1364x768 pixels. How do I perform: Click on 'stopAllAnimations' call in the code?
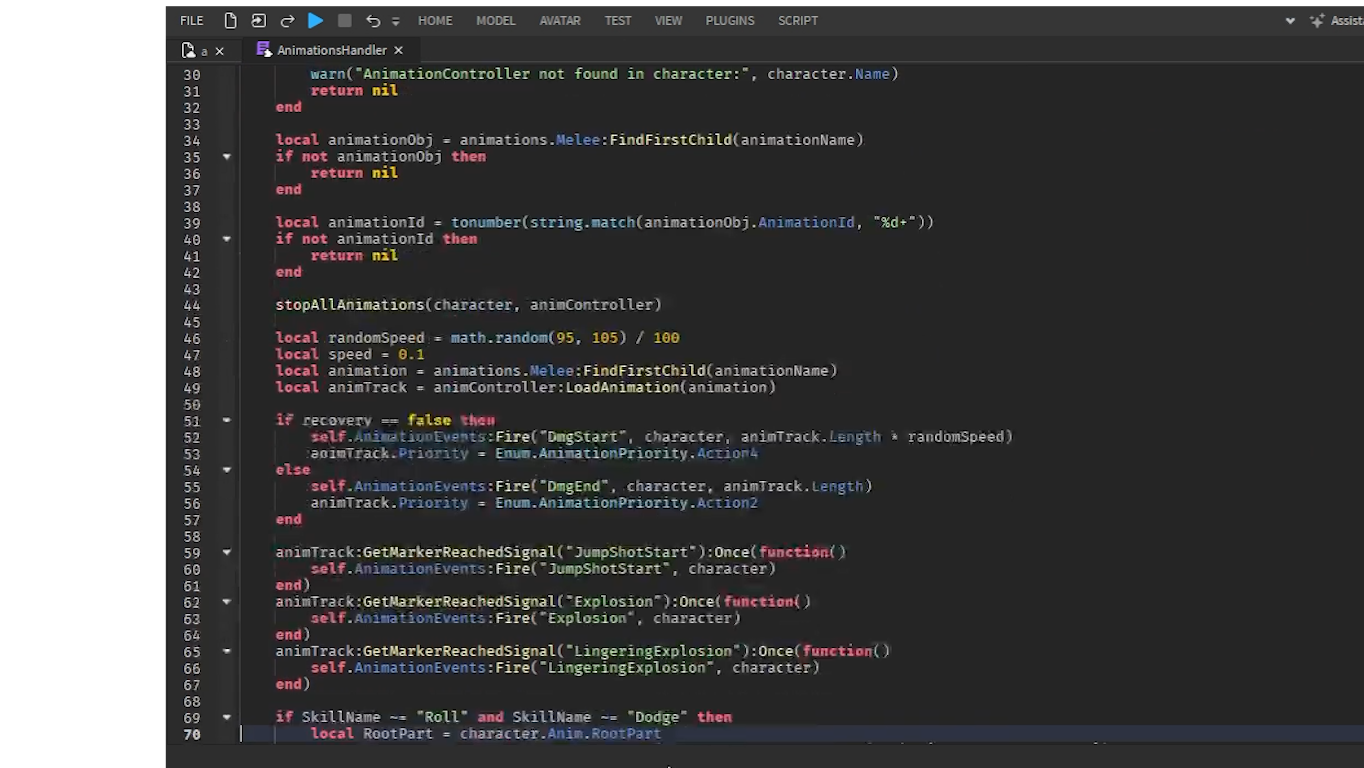[350, 304]
